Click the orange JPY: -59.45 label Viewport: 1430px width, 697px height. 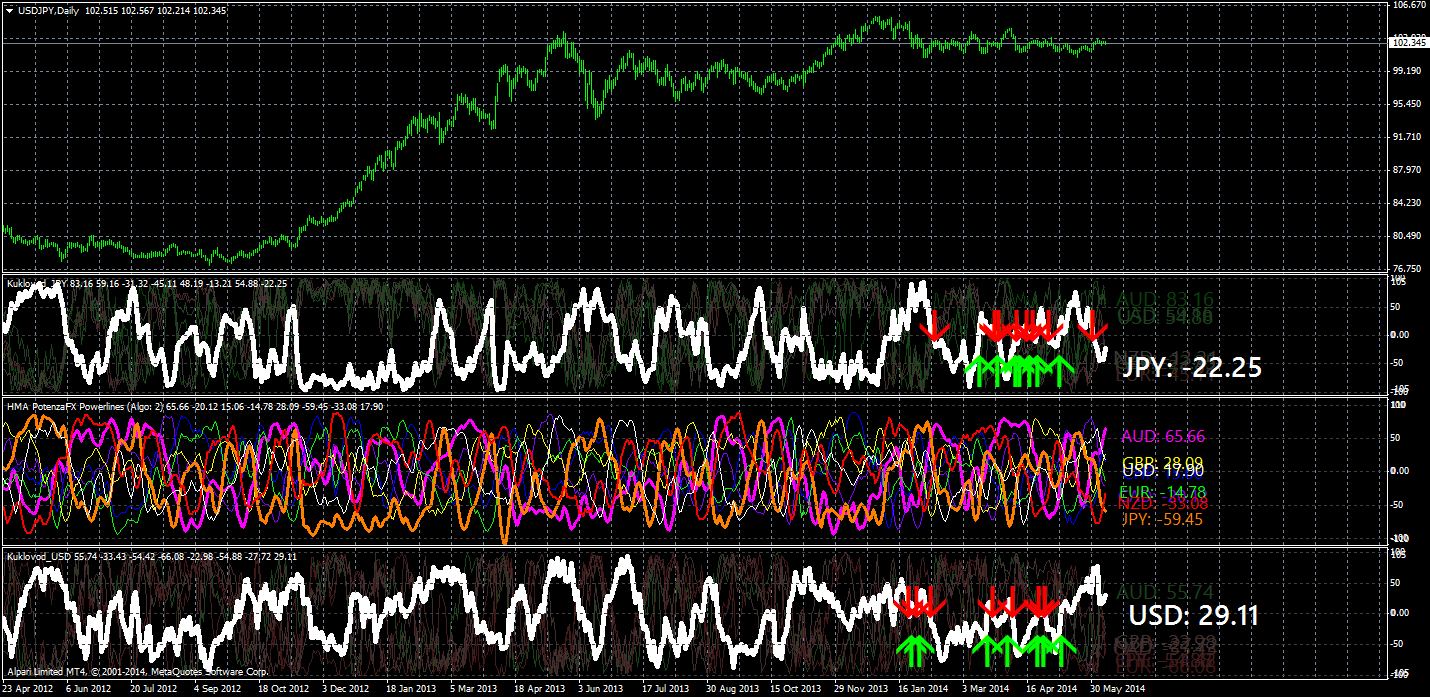(x=1163, y=519)
